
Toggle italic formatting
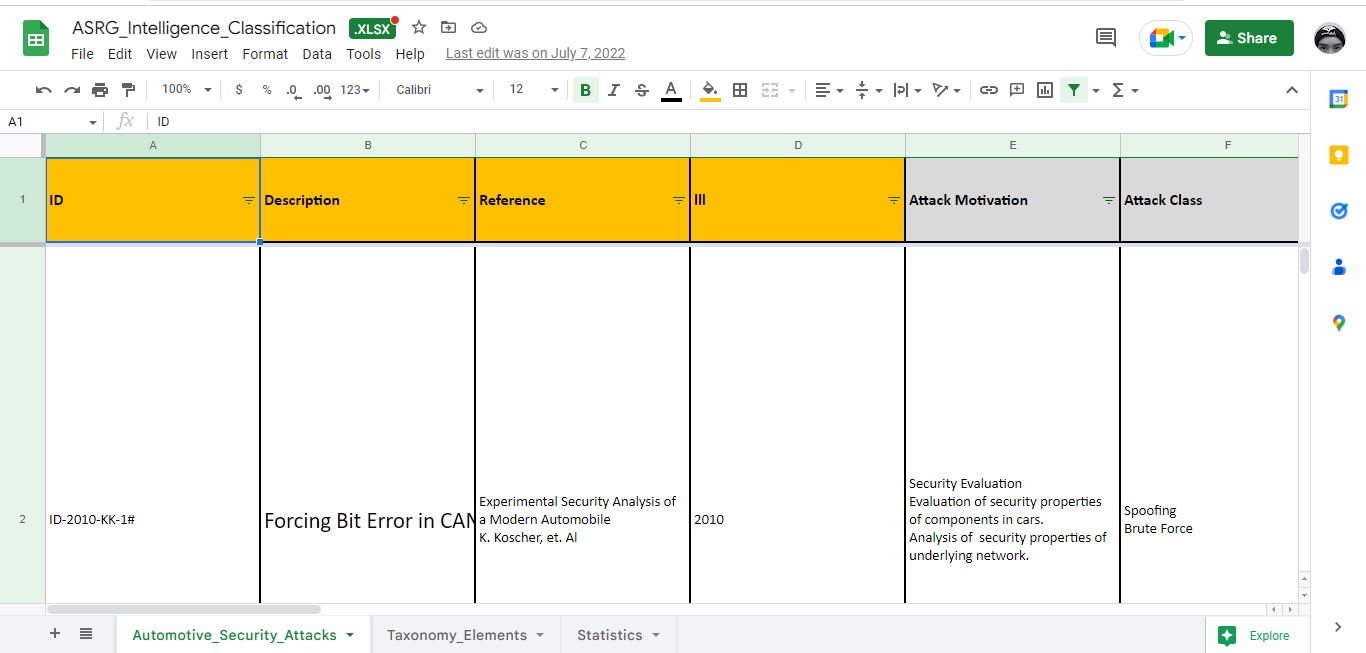614,90
